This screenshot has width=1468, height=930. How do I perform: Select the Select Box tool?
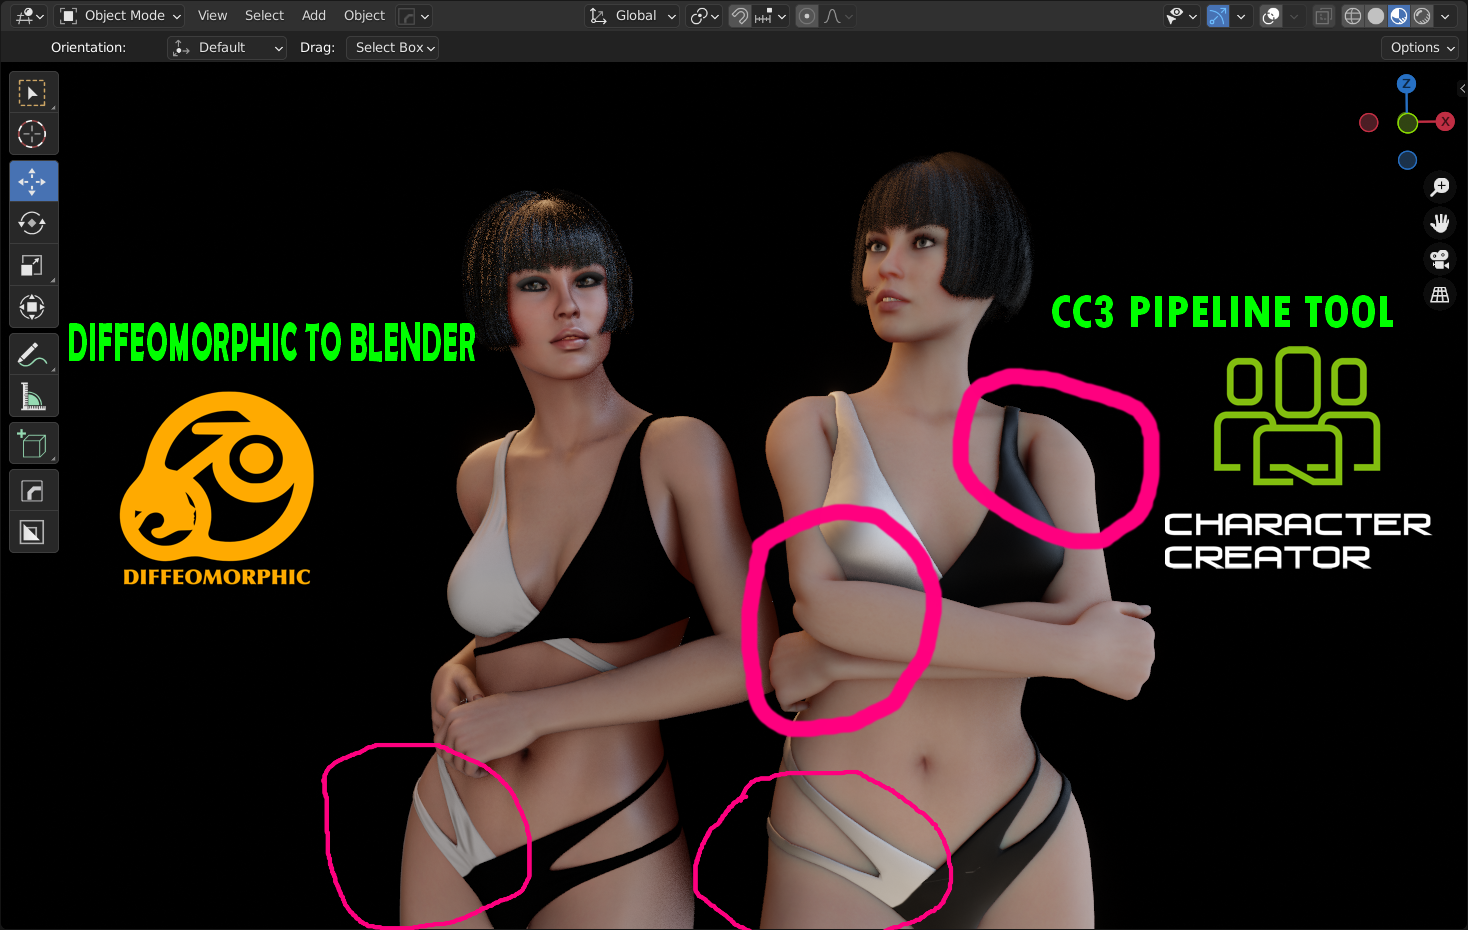pyautogui.click(x=33, y=93)
